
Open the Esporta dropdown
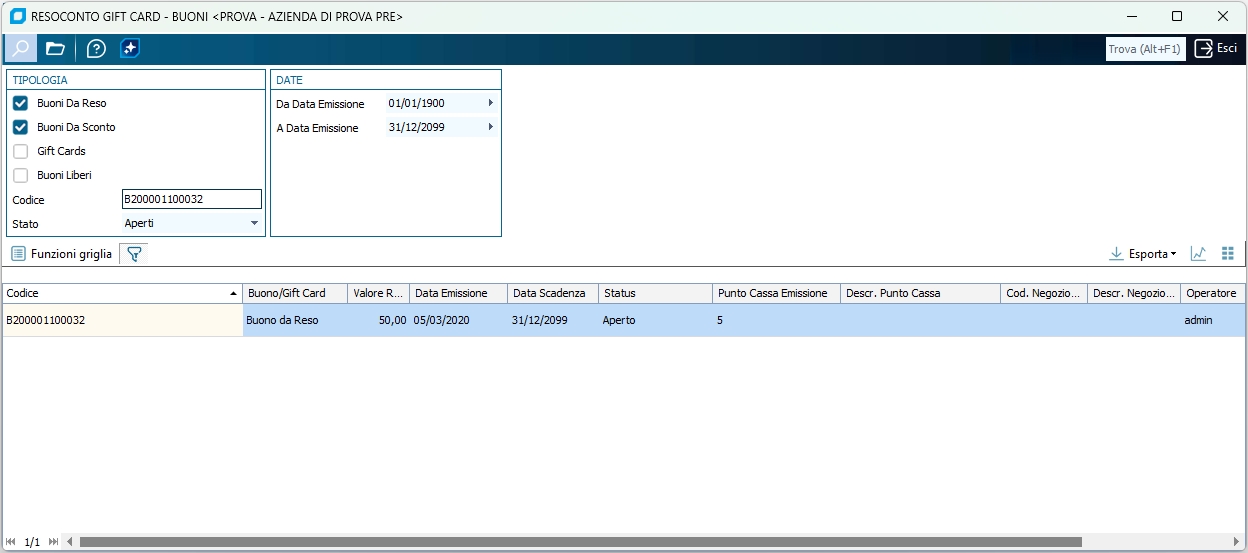pos(1143,254)
